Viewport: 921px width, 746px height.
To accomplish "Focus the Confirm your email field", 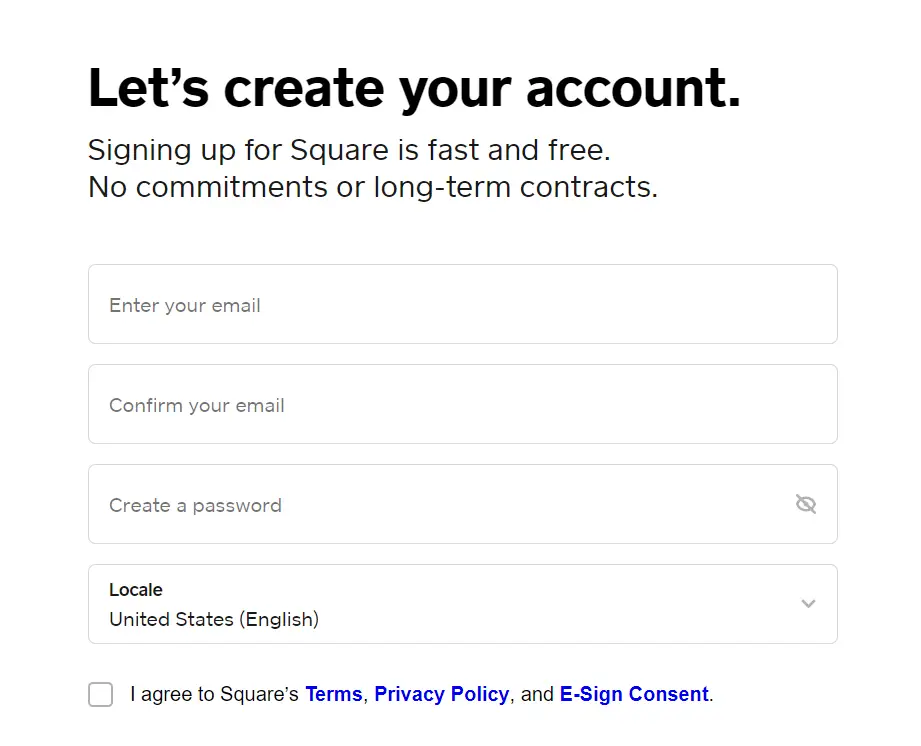I will 463,404.
